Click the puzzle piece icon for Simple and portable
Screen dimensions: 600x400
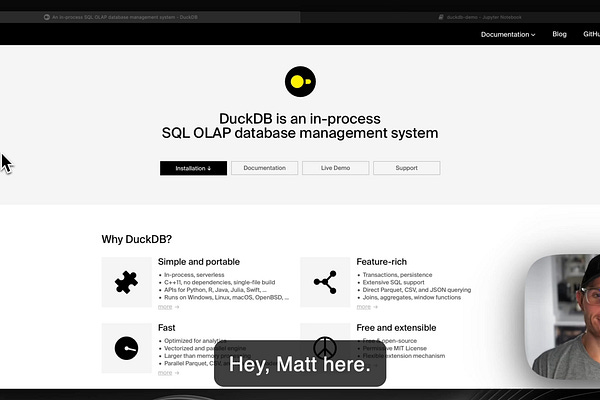(126, 282)
